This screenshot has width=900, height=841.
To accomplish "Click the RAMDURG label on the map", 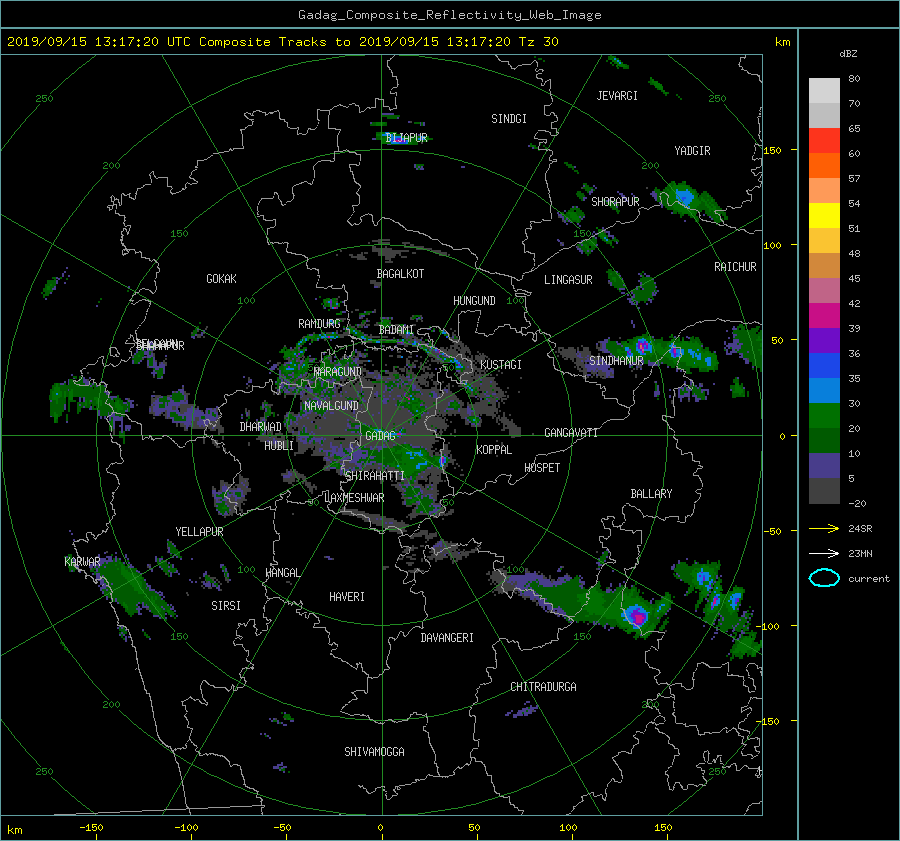I will (319, 324).
